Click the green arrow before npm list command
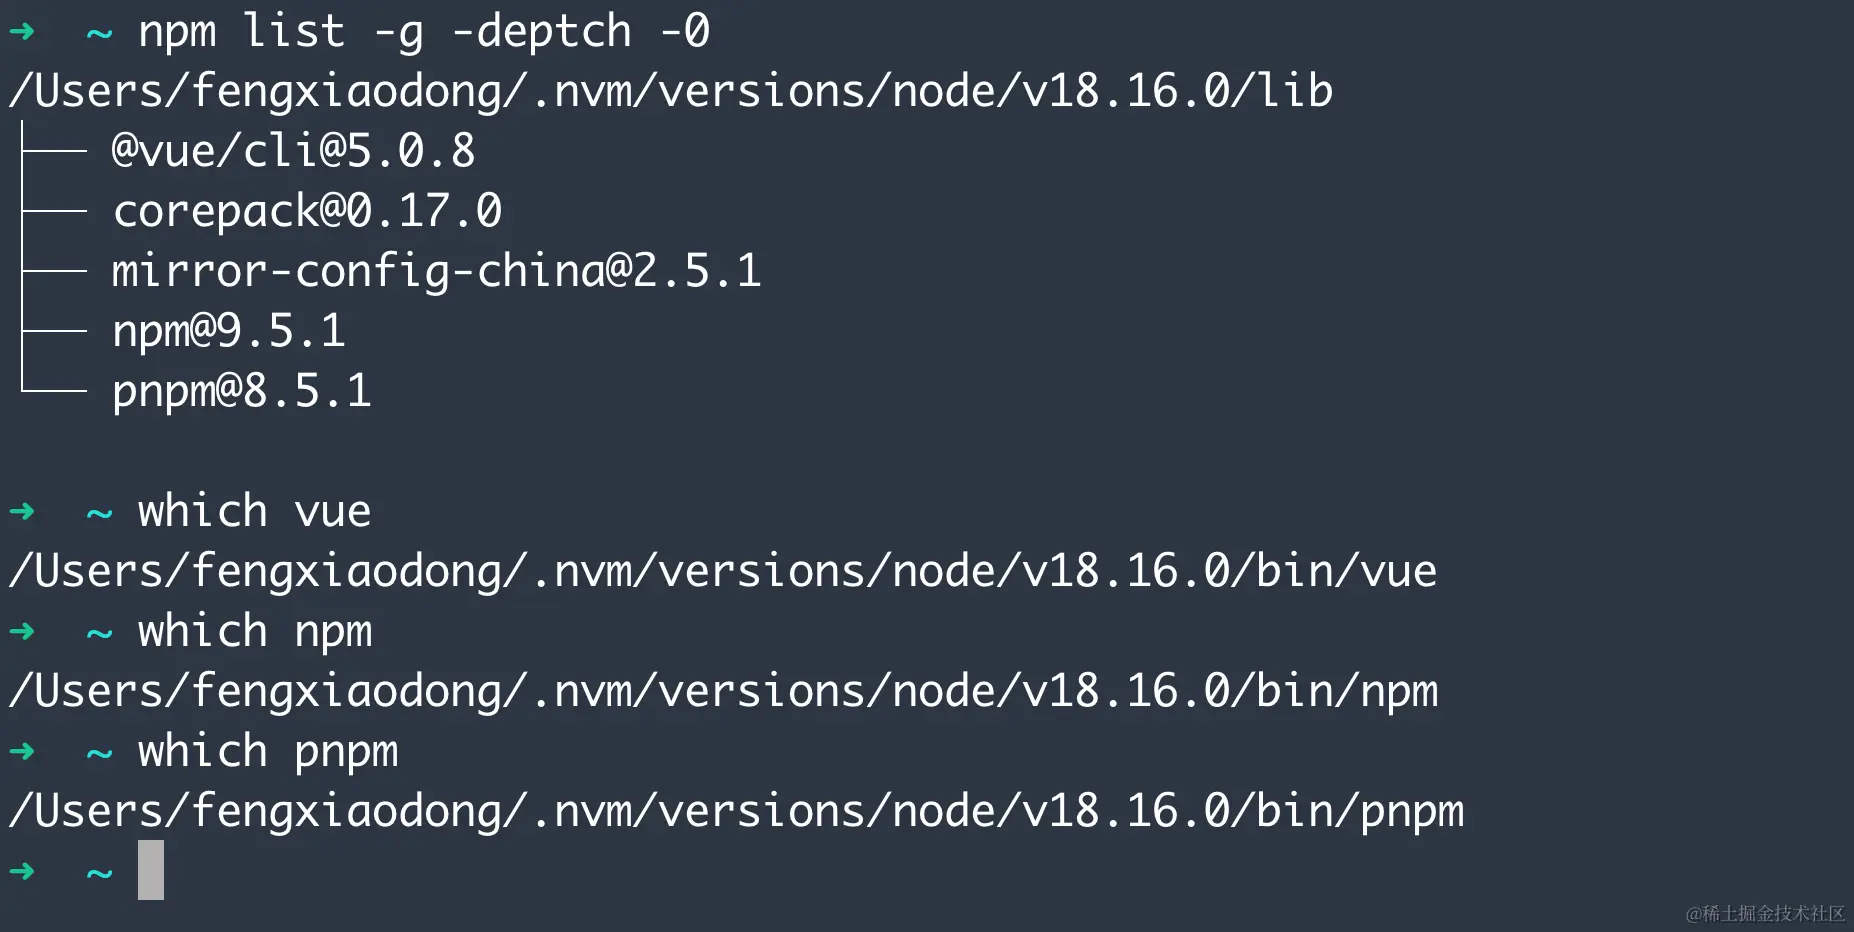 coord(22,32)
